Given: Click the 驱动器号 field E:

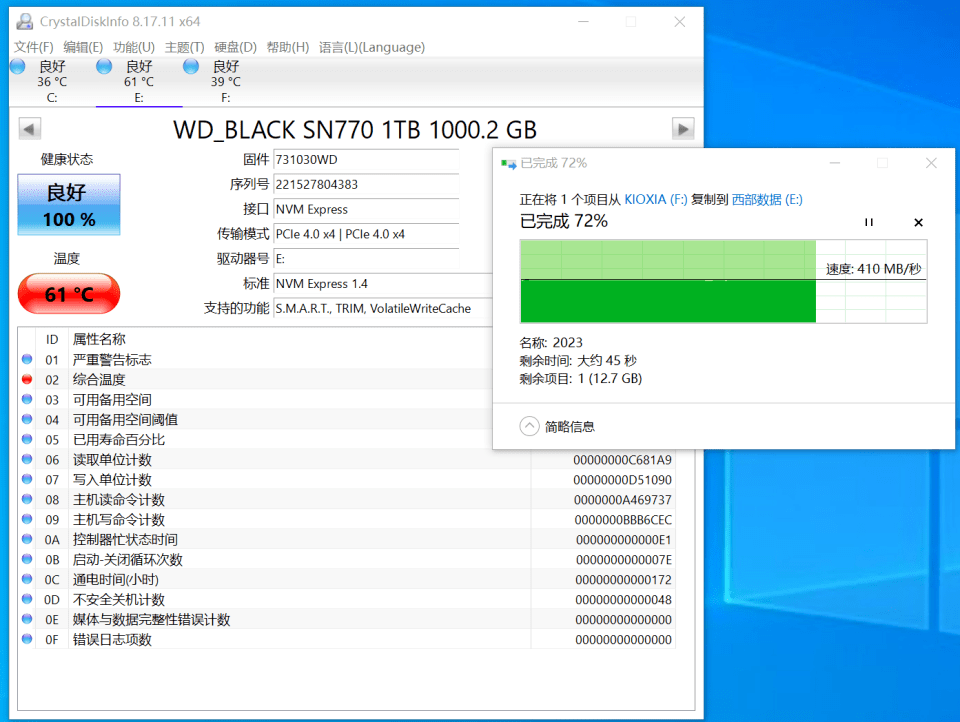Looking at the screenshot, I should pyautogui.click(x=366, y=259).
